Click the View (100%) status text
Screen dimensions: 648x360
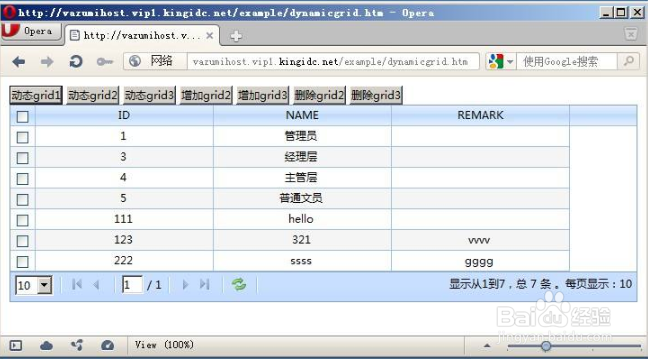coord(164,345)
